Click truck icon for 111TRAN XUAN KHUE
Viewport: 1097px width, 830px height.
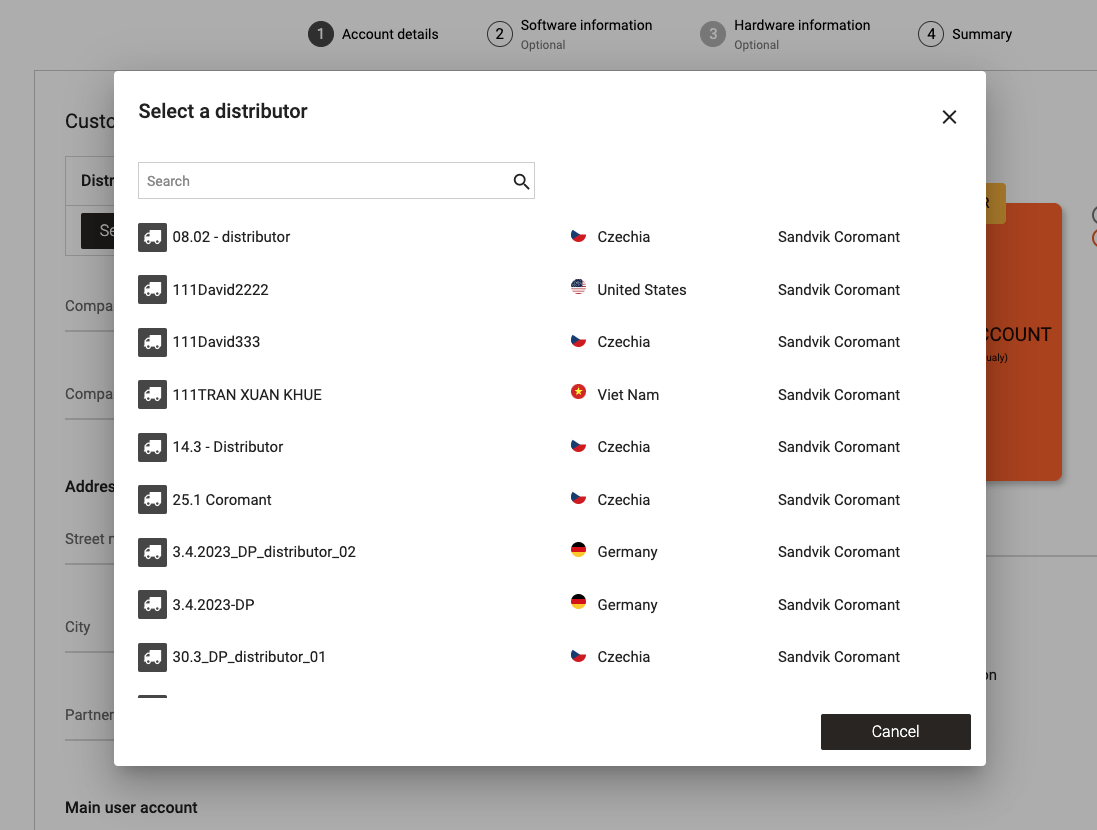tap(152, 395)
